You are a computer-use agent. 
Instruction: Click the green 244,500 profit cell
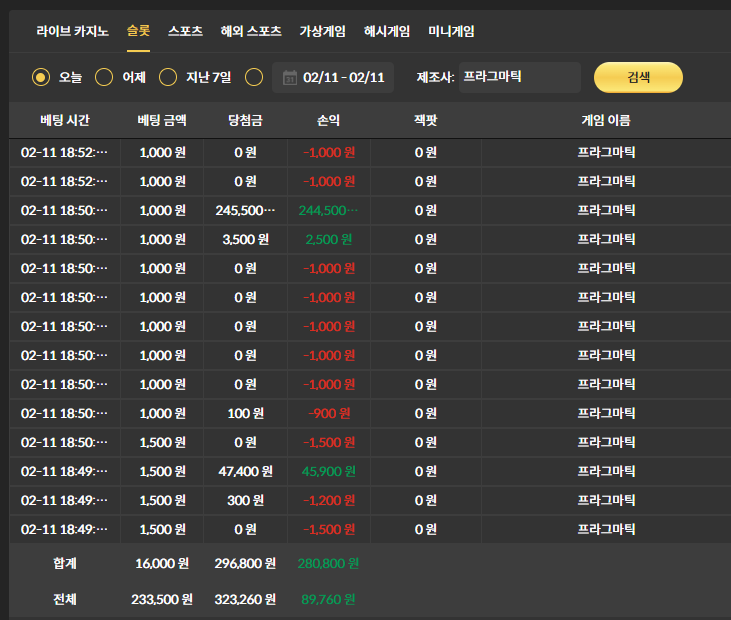point(329,211)
